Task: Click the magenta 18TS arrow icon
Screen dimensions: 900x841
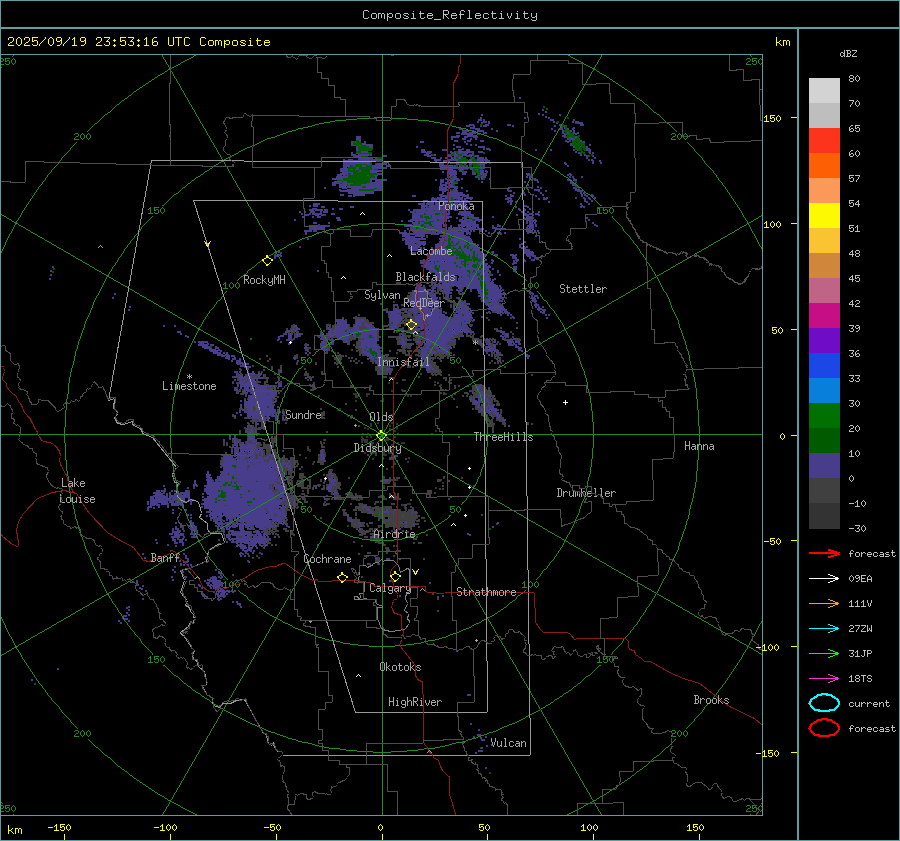Action: pyautogui.click(x=823, y=678)
